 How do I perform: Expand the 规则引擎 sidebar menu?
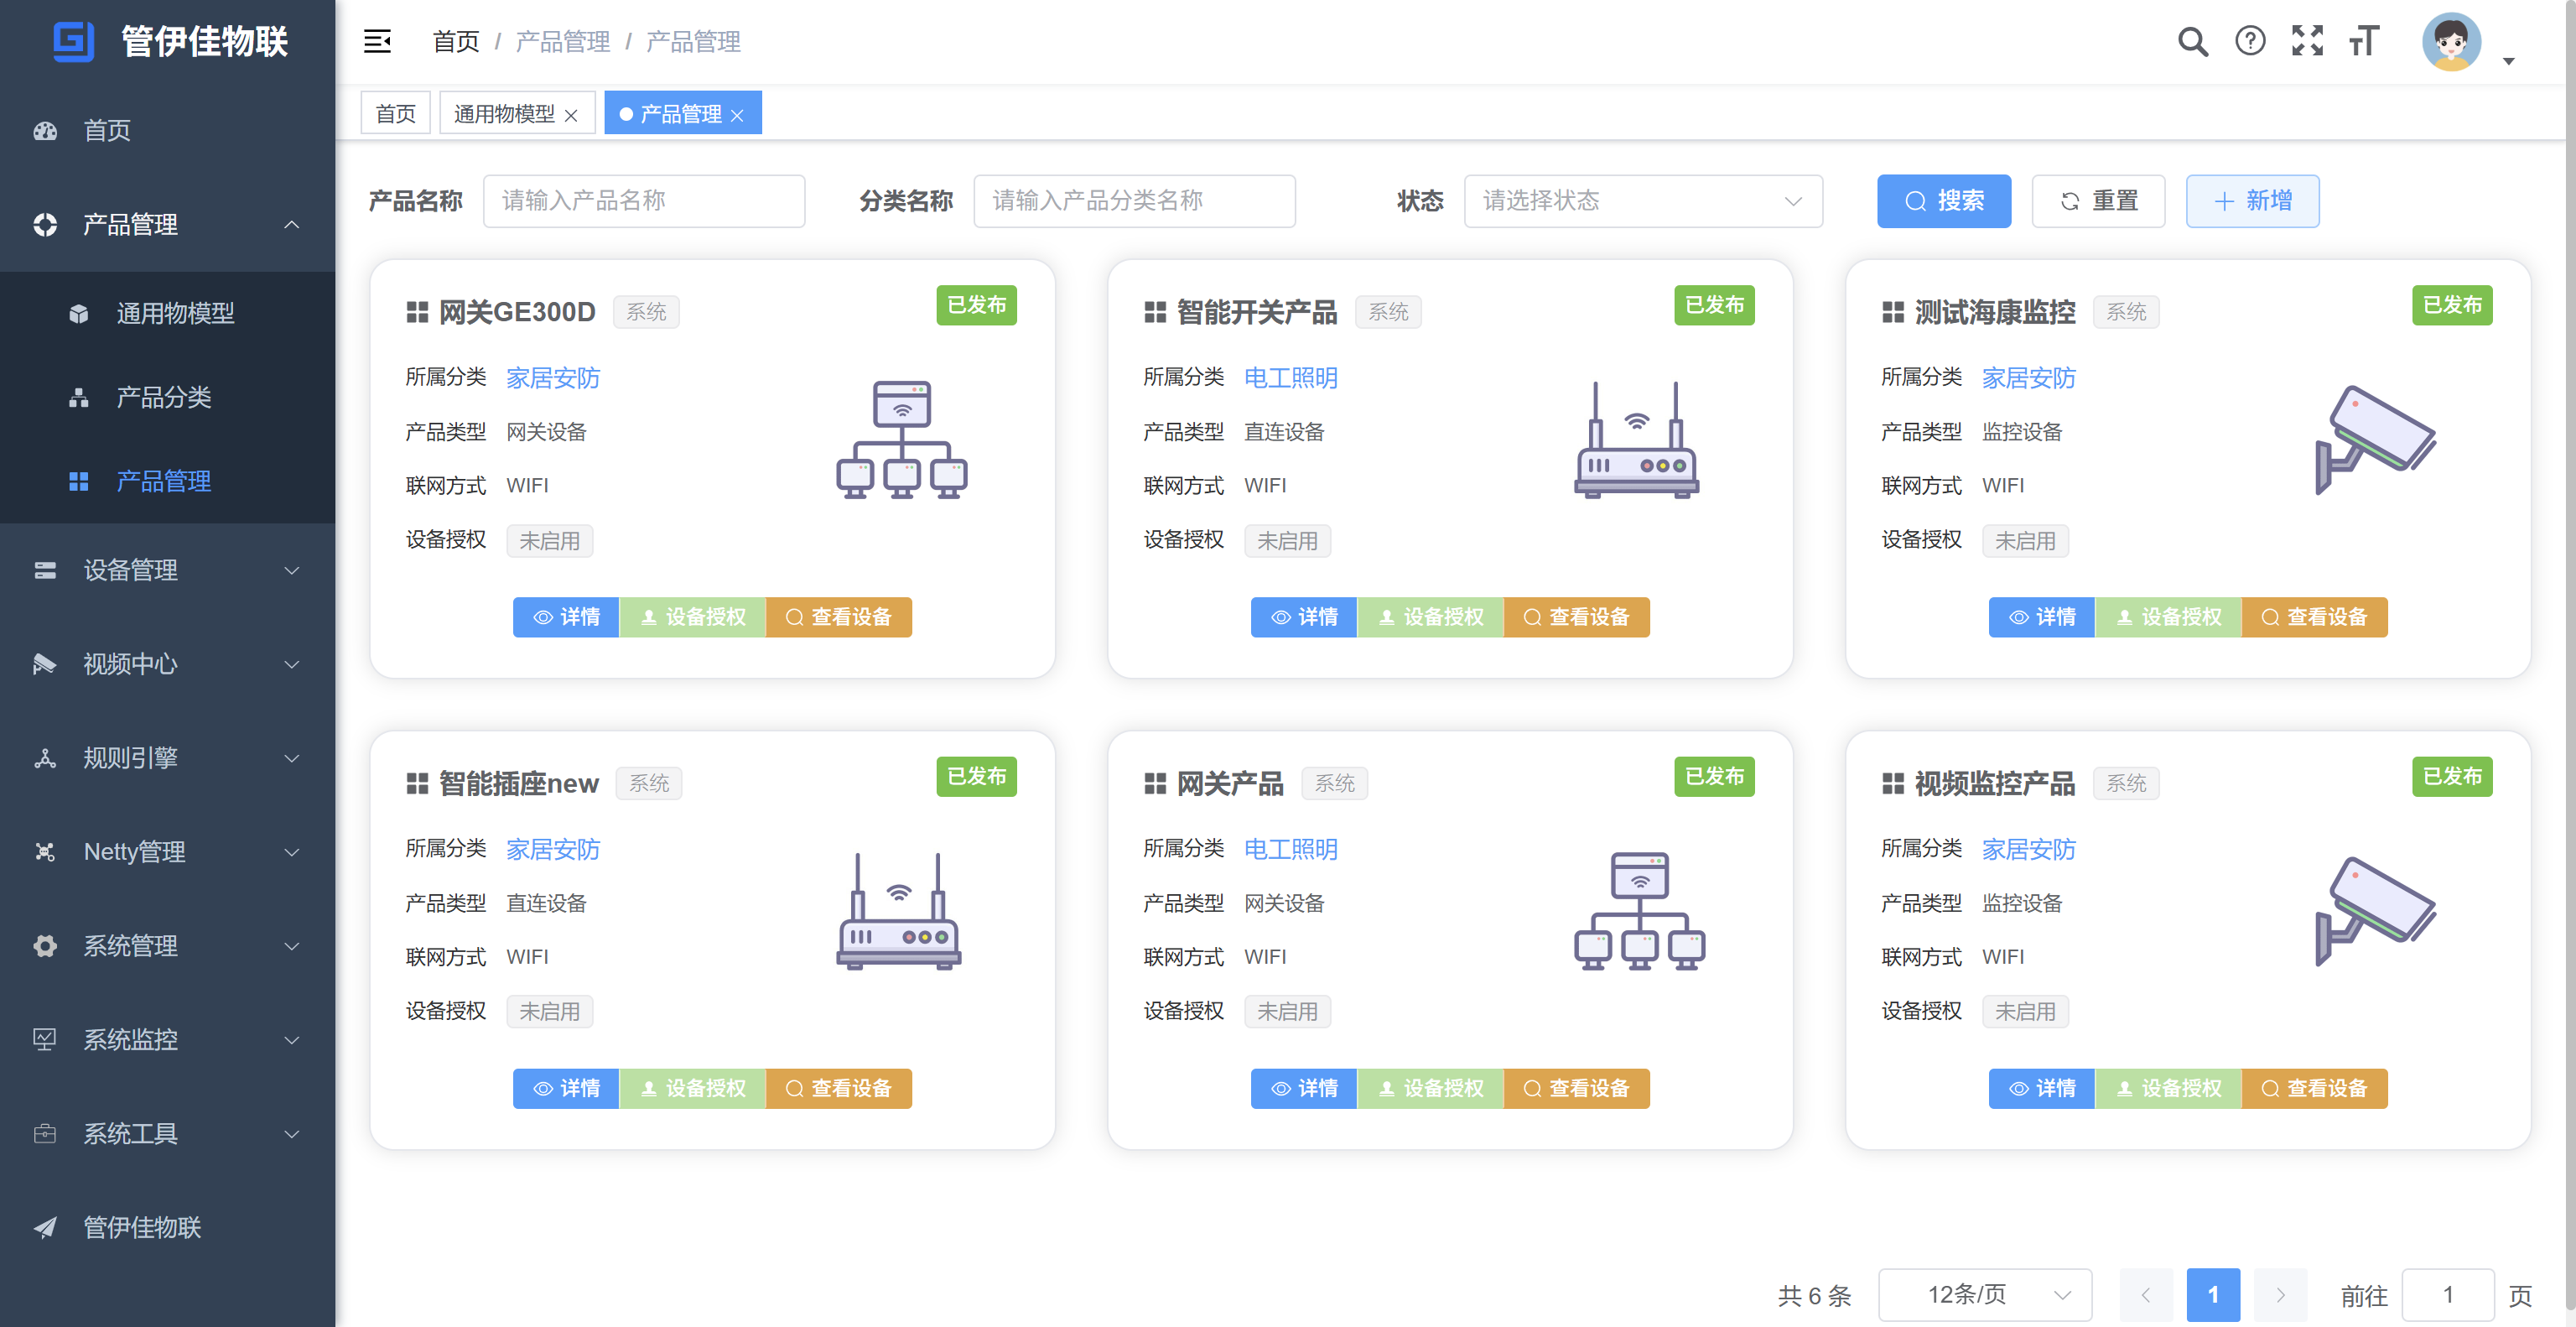(x=168, y=758)
